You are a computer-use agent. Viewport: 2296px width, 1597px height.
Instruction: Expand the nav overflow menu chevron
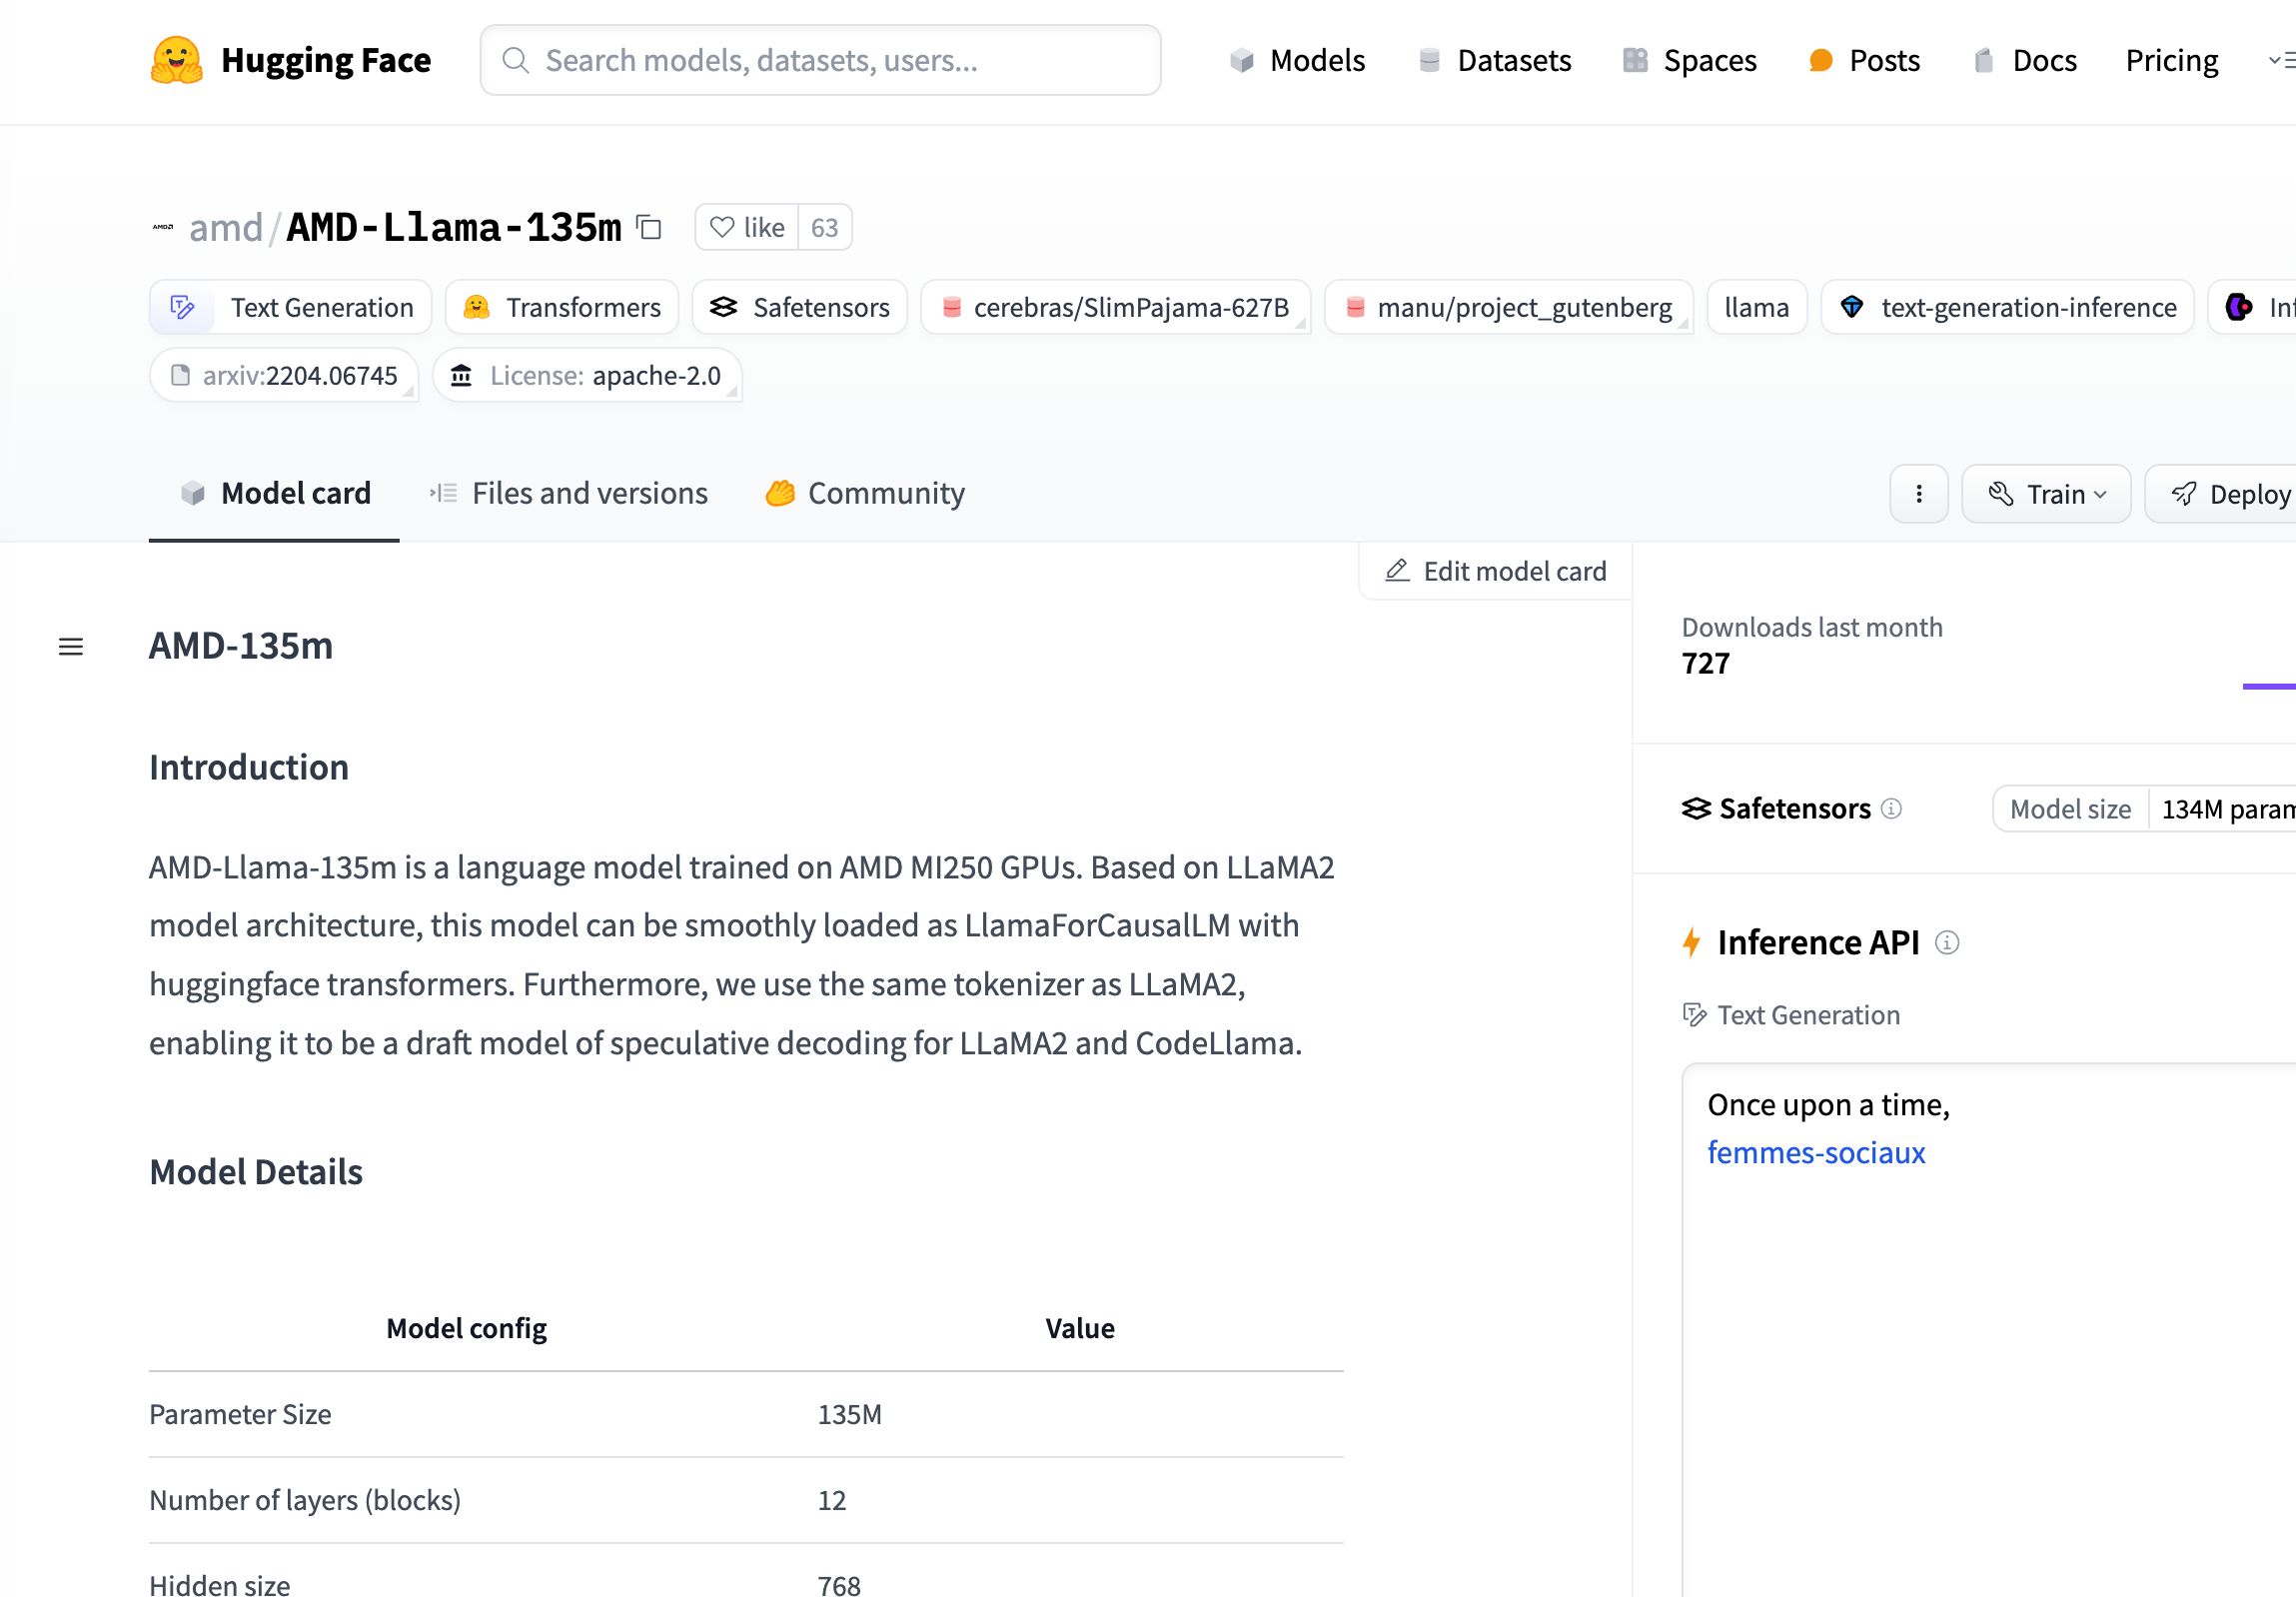2281,60
